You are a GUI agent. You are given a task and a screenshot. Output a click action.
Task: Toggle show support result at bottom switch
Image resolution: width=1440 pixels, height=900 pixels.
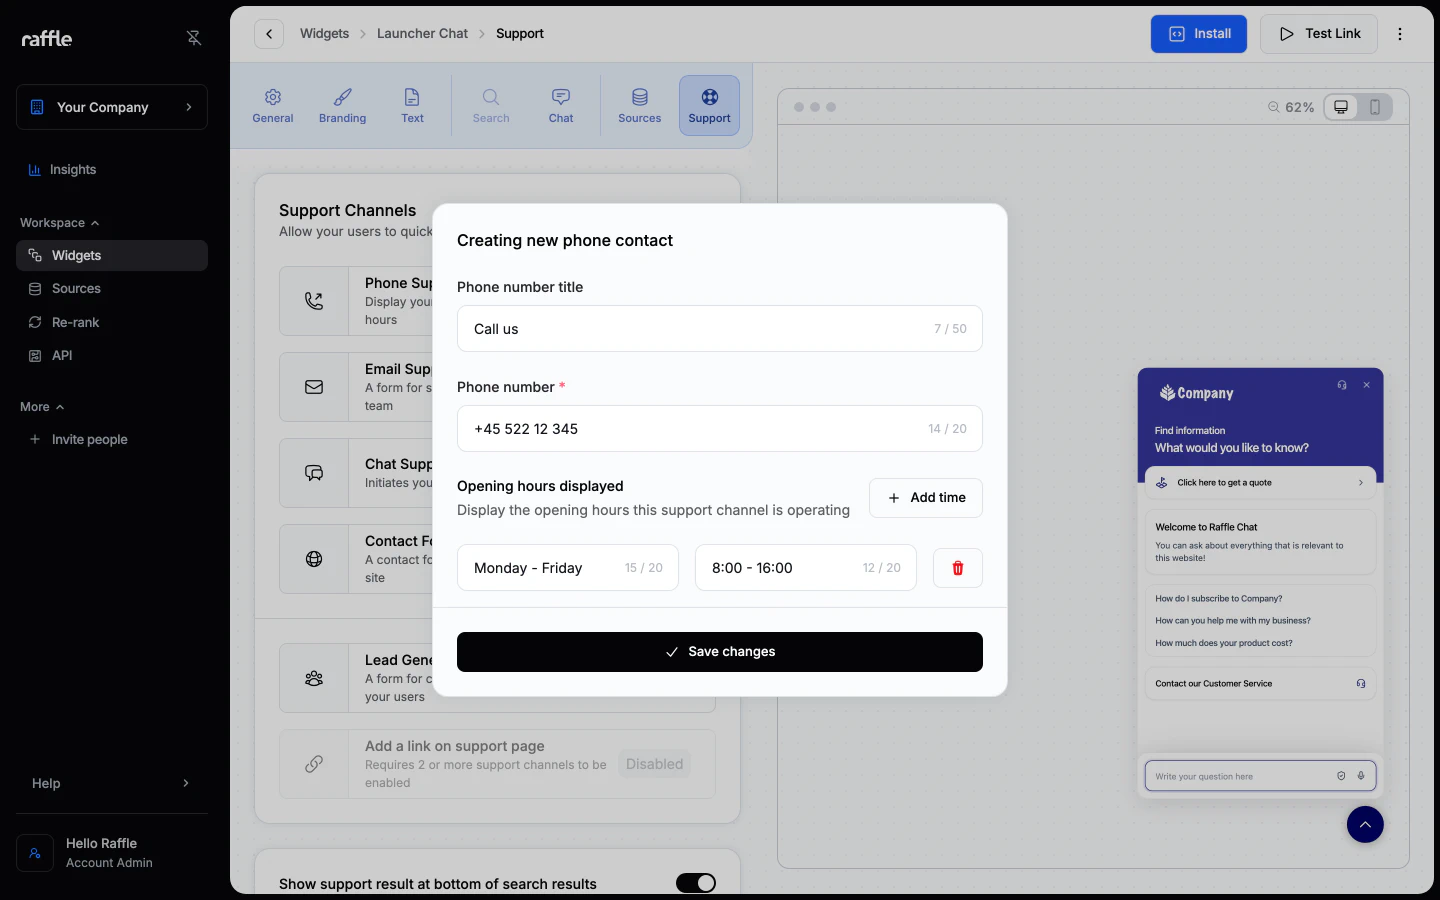(696, 883)
